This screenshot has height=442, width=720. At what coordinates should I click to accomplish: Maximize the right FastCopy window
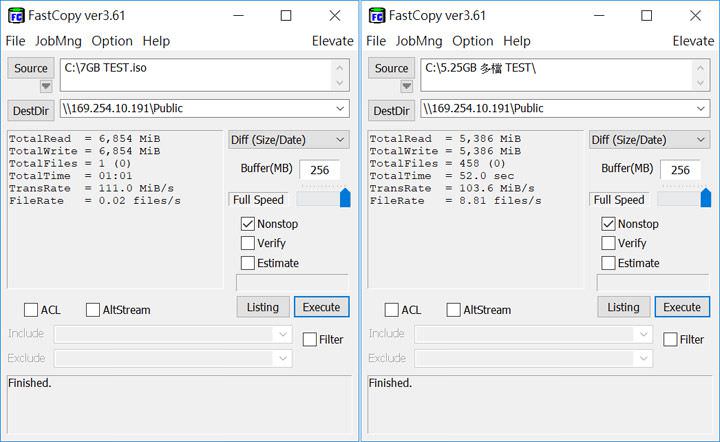click(646, 16)
